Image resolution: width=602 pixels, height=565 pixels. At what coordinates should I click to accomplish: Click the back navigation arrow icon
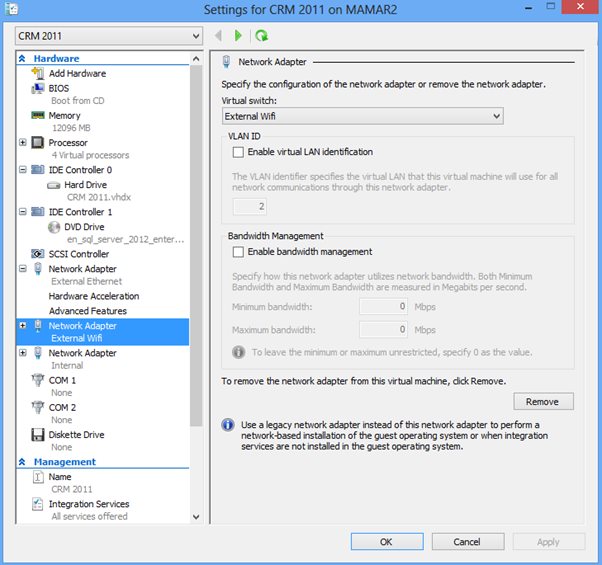[x=219, y=36]
